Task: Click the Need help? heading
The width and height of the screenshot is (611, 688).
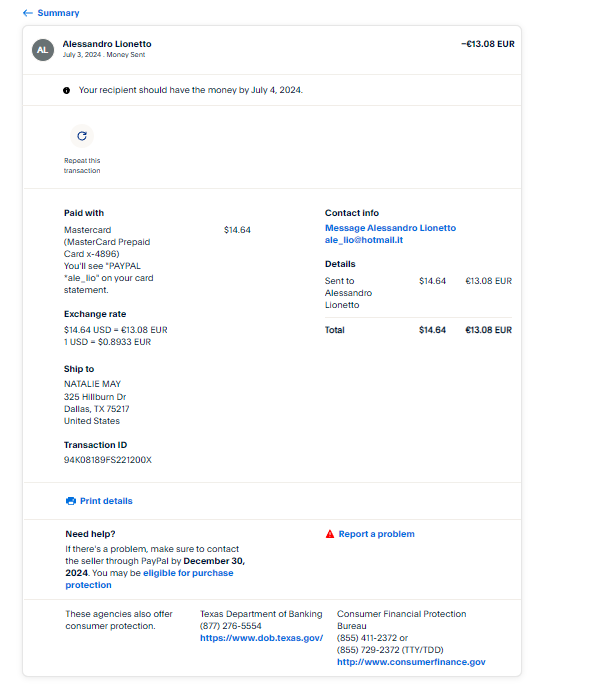Action: point(90,534)
